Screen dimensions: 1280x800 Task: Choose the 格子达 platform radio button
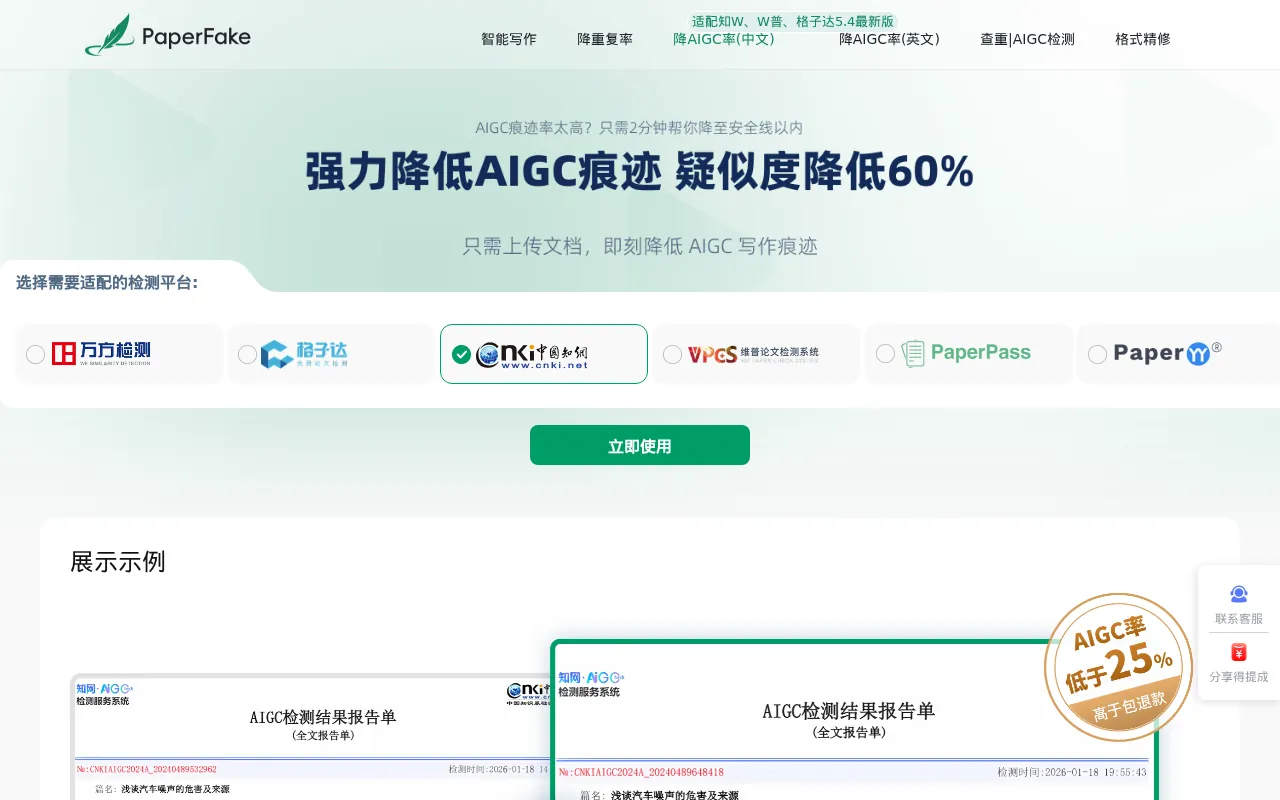point(248,354)
